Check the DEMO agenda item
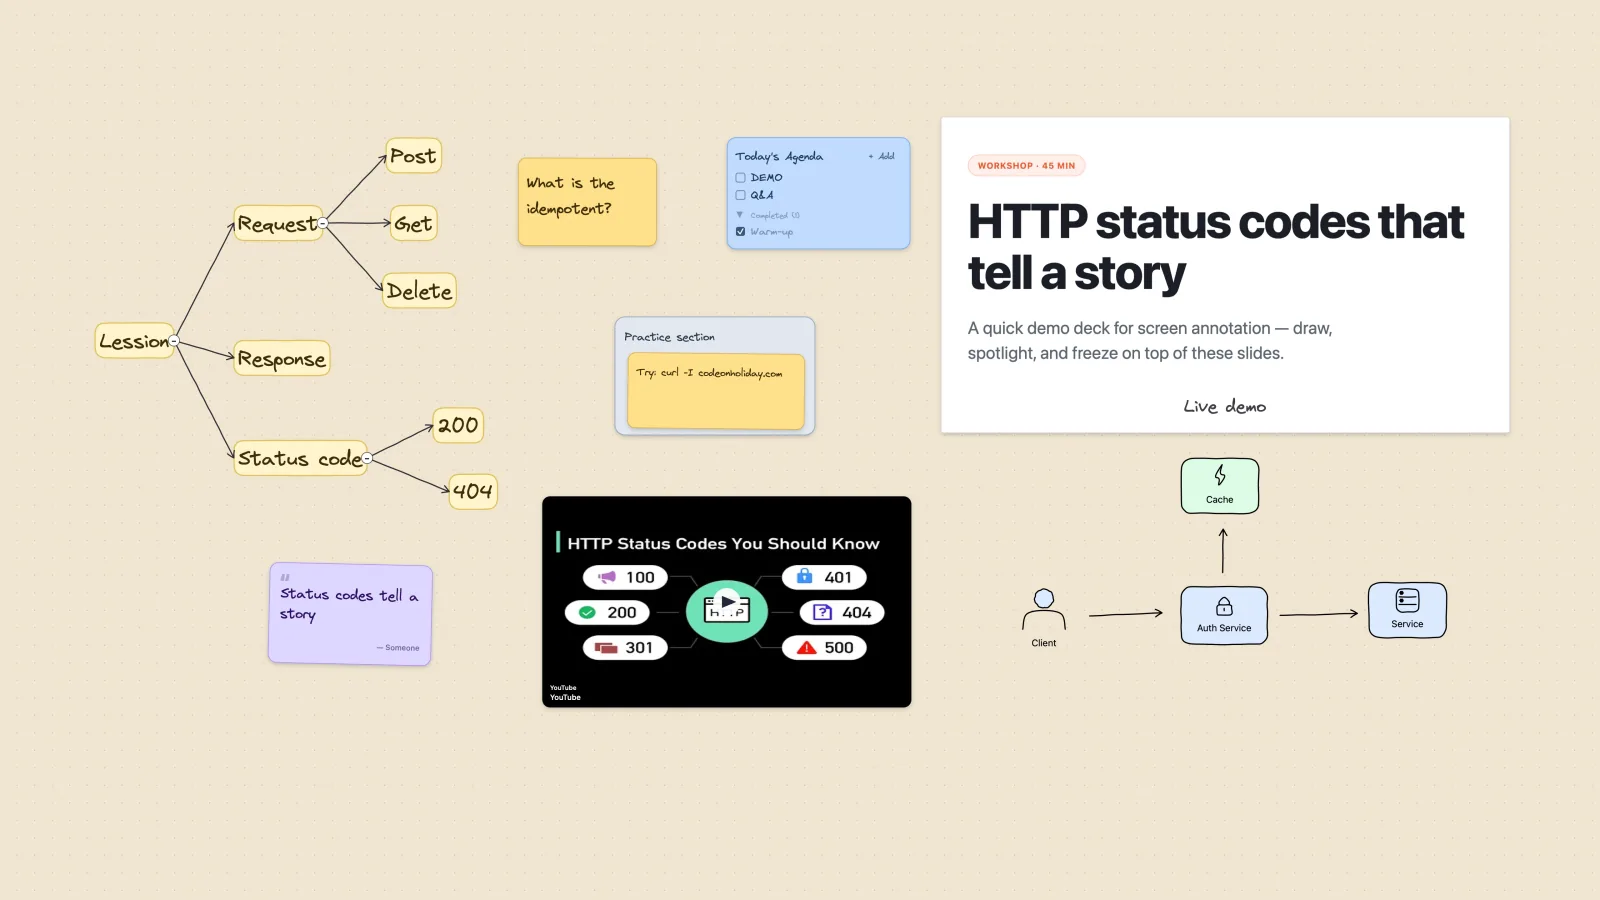The width and height of the screenshot is (1600, 900). pos(741,177)
